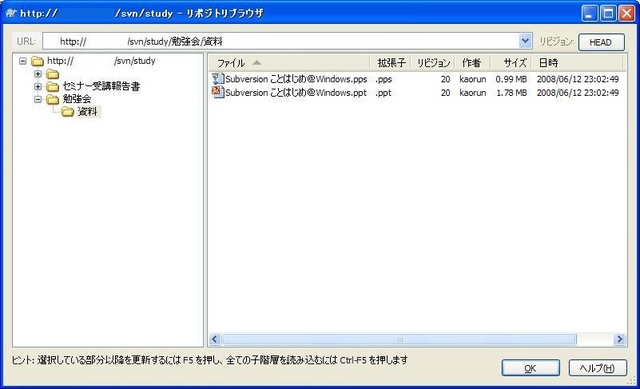Click kaorun author in .pps row

473,79
